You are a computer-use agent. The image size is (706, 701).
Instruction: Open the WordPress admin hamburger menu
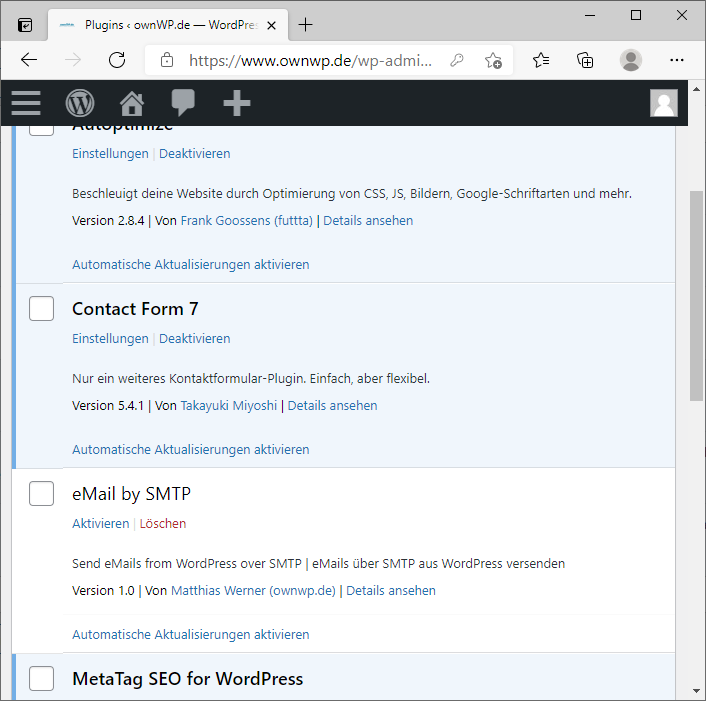click(x=26, y=103)
